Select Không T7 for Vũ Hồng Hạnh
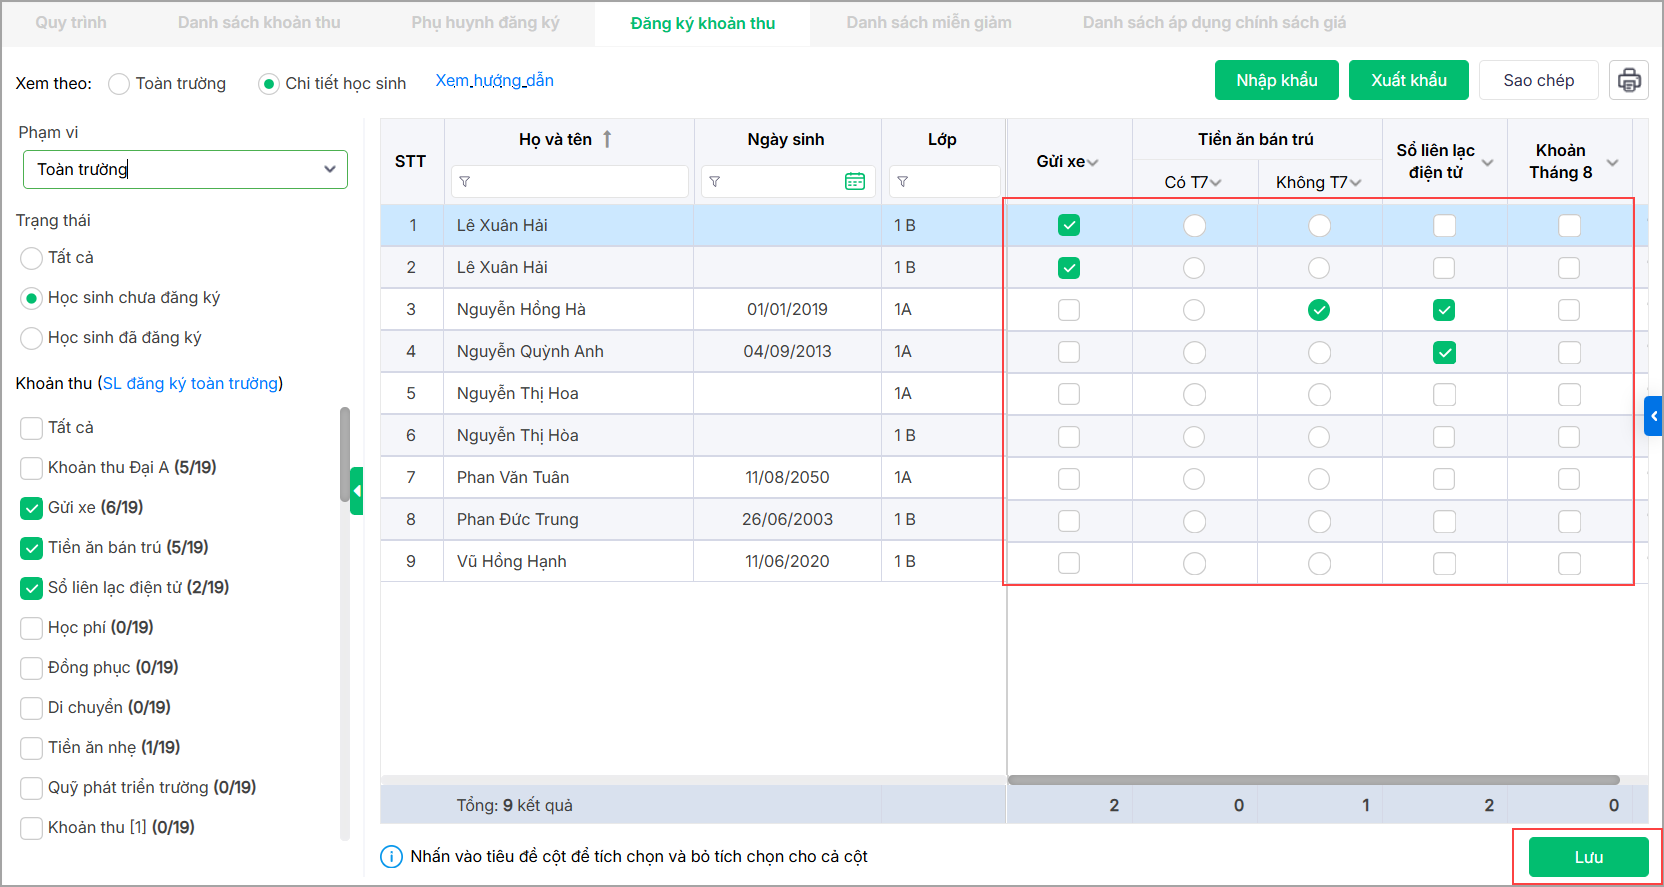 click(1320, 563)
